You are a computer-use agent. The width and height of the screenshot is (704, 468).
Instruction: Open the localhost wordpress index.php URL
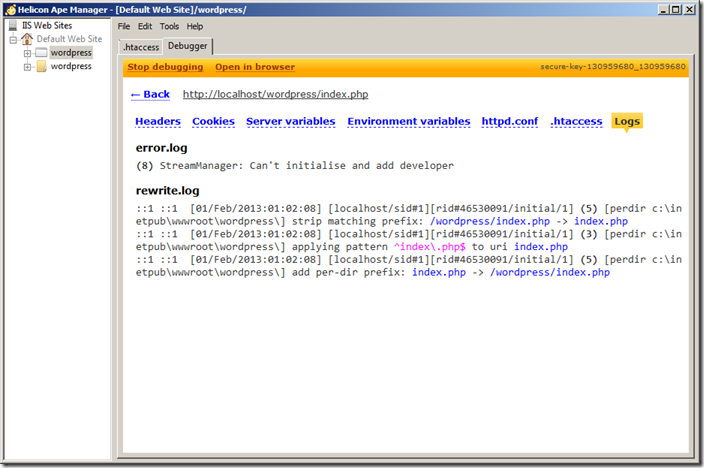(x=275, y=94)
